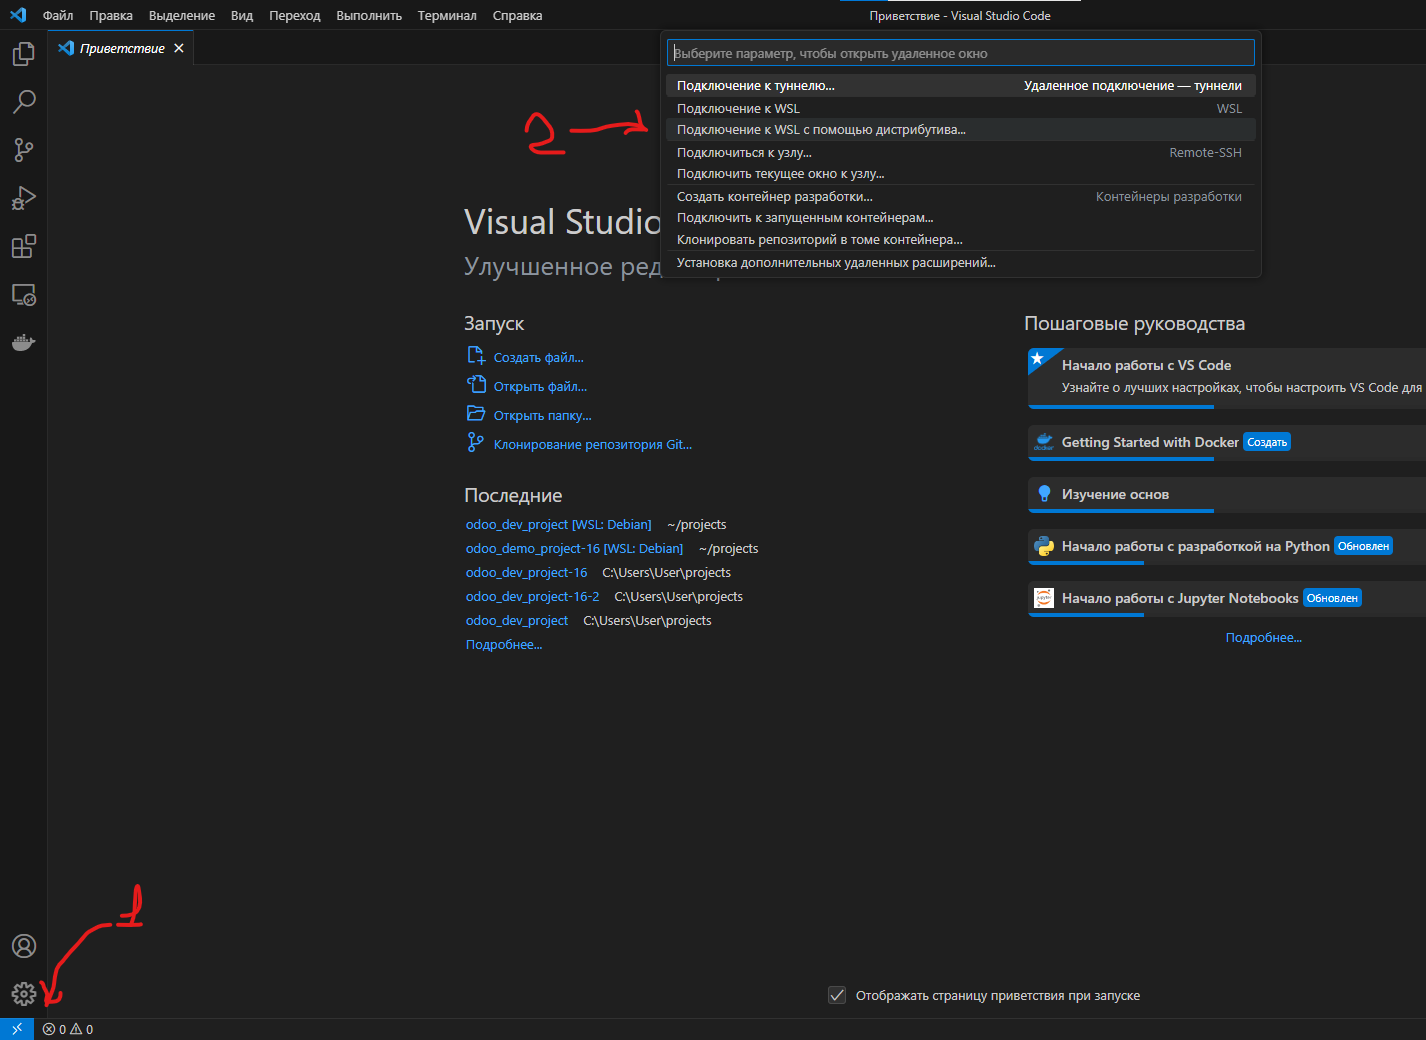This screenshot has width=1426, height=1040.
Task: Click the Python logo in walkthroughs list
Action: coord(1044,546)
